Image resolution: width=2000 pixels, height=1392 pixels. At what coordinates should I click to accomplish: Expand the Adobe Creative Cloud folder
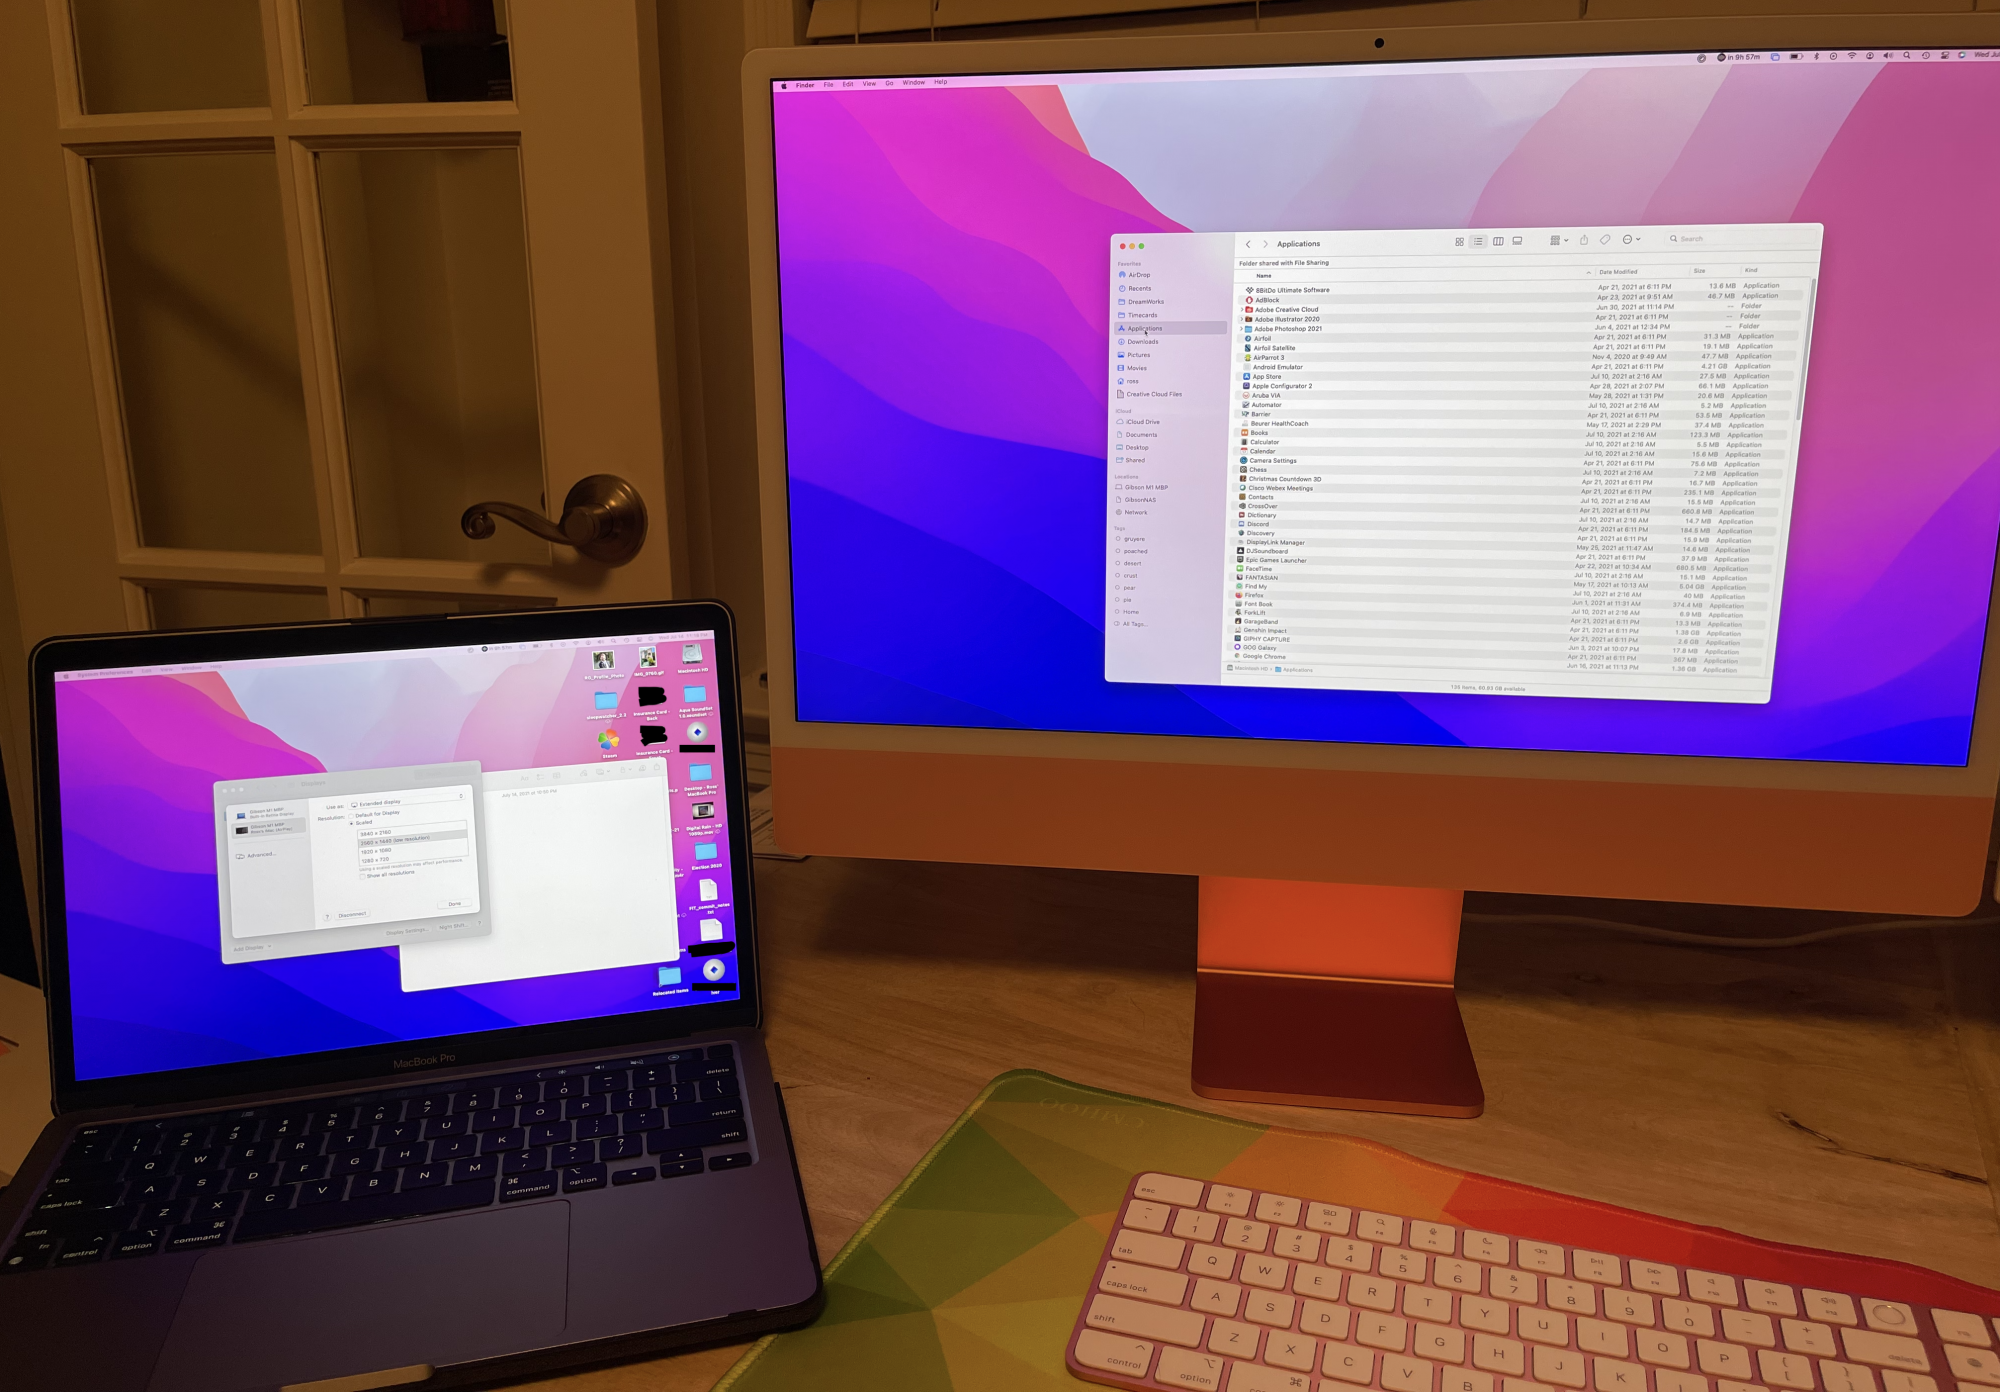tap(1242, 310)
